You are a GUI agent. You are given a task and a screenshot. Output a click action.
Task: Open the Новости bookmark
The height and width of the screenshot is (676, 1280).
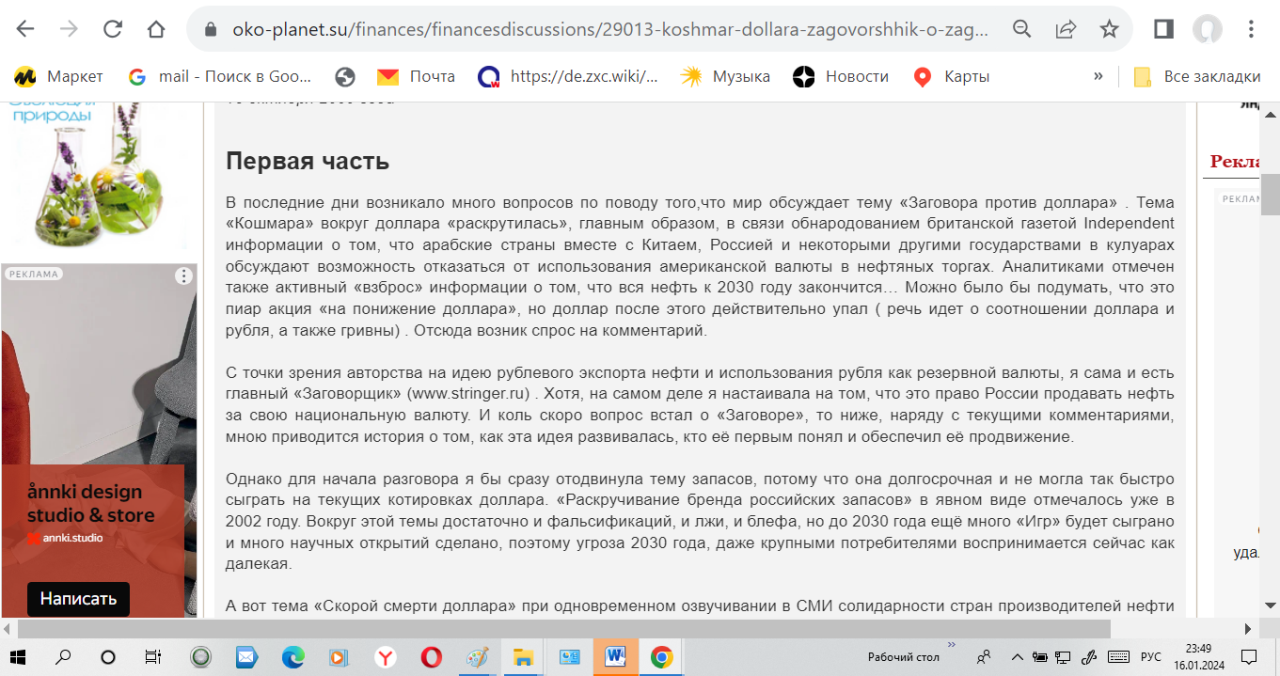click(841, 77)
